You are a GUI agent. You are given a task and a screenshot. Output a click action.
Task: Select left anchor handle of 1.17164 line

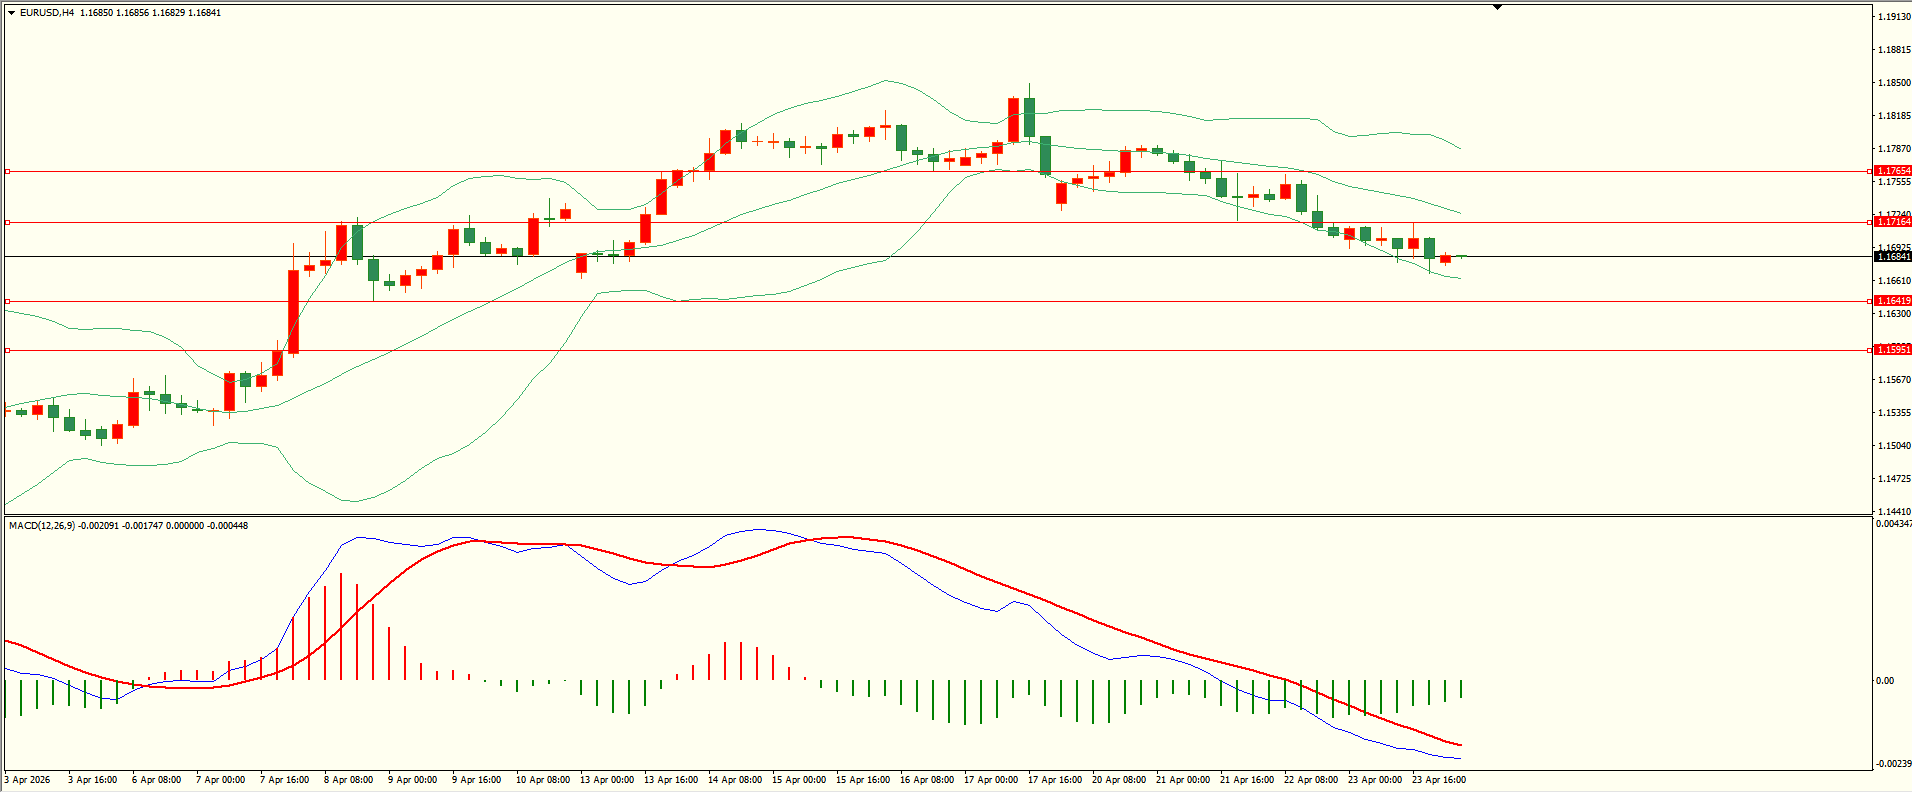[x=8, y=222]
